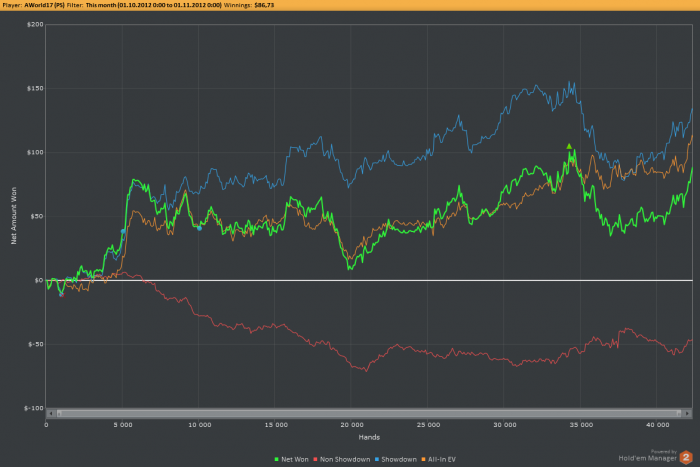This screenshot has height=467, width=700.
Task: Click the 'Hands' x-axis title
Action: pyautogui.click(x=369, y=437)
